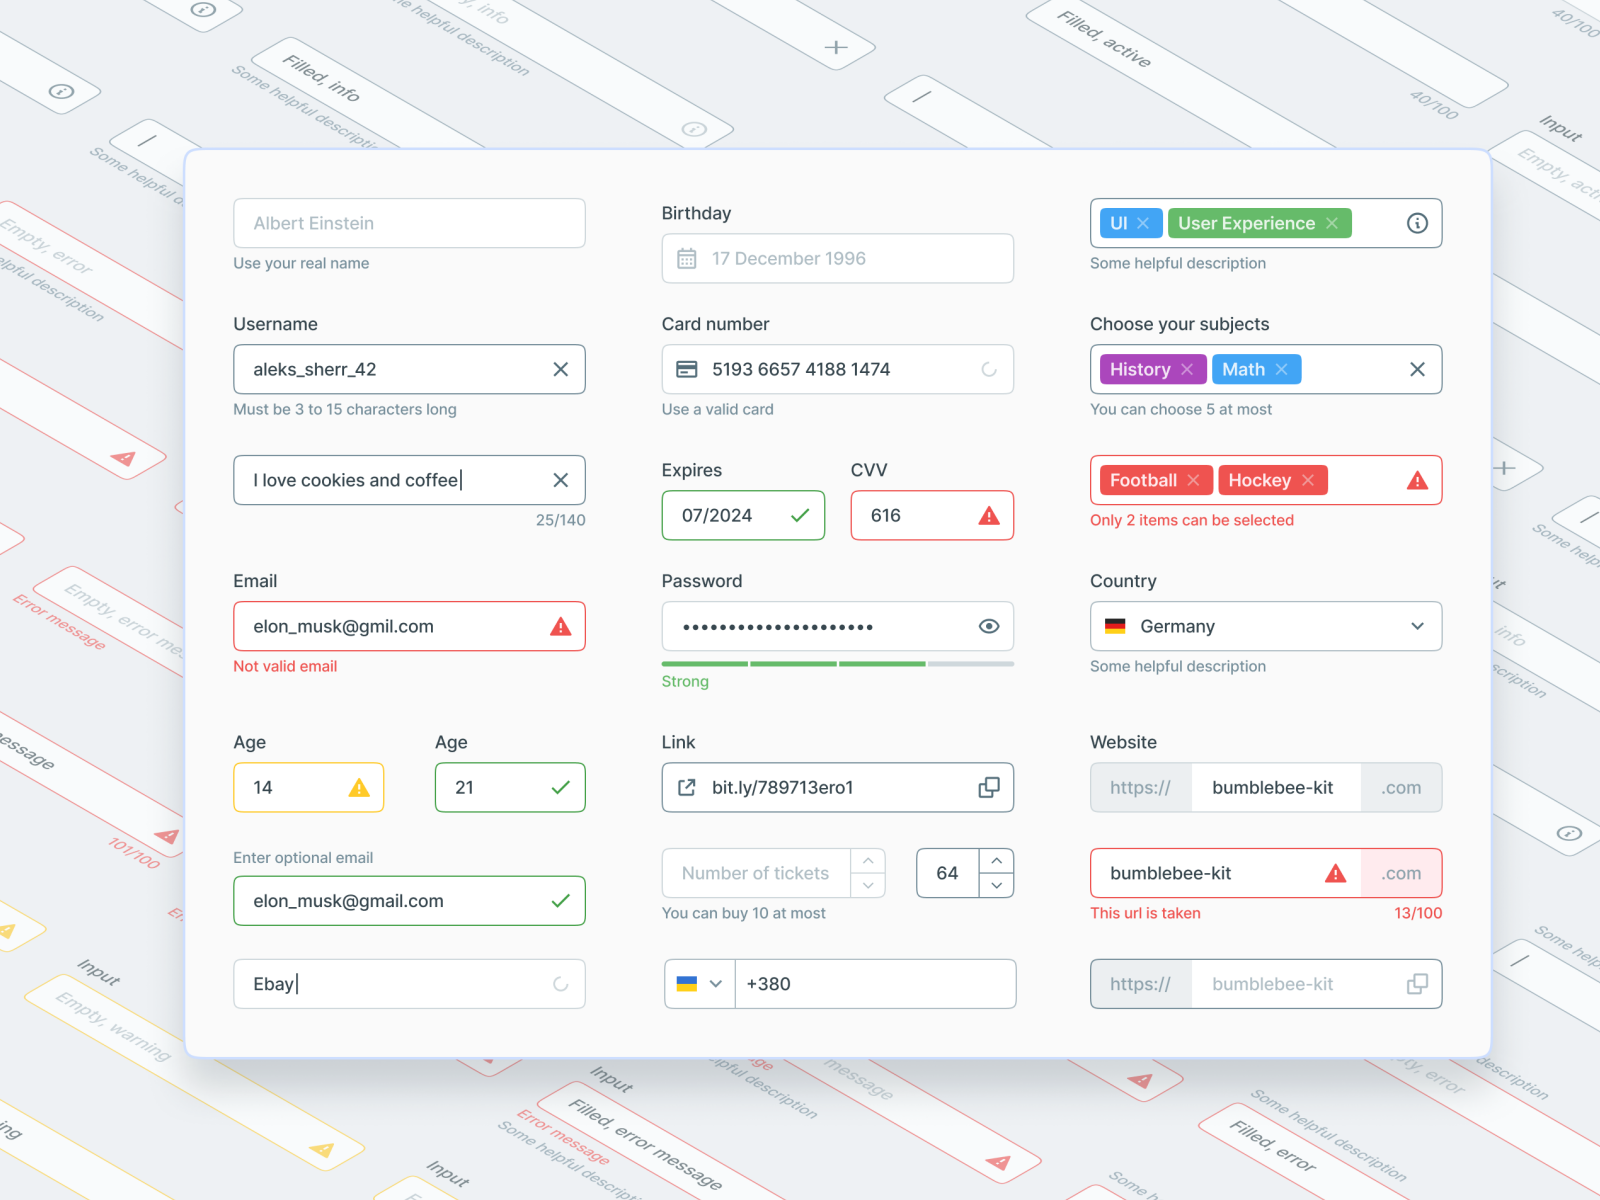
Task: Remove the History subject tag
Action: click(x=1186, y=369)
